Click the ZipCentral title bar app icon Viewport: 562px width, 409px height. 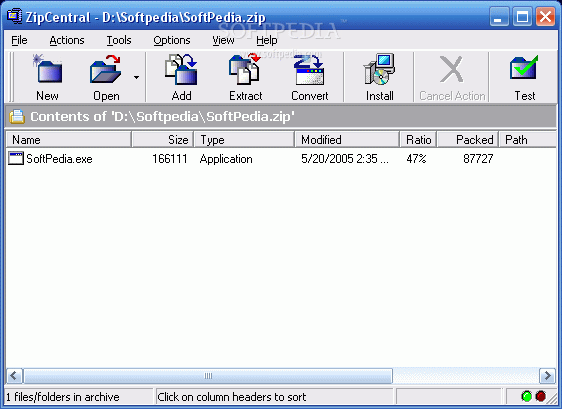pyautogui.click(x=14, y=16)
